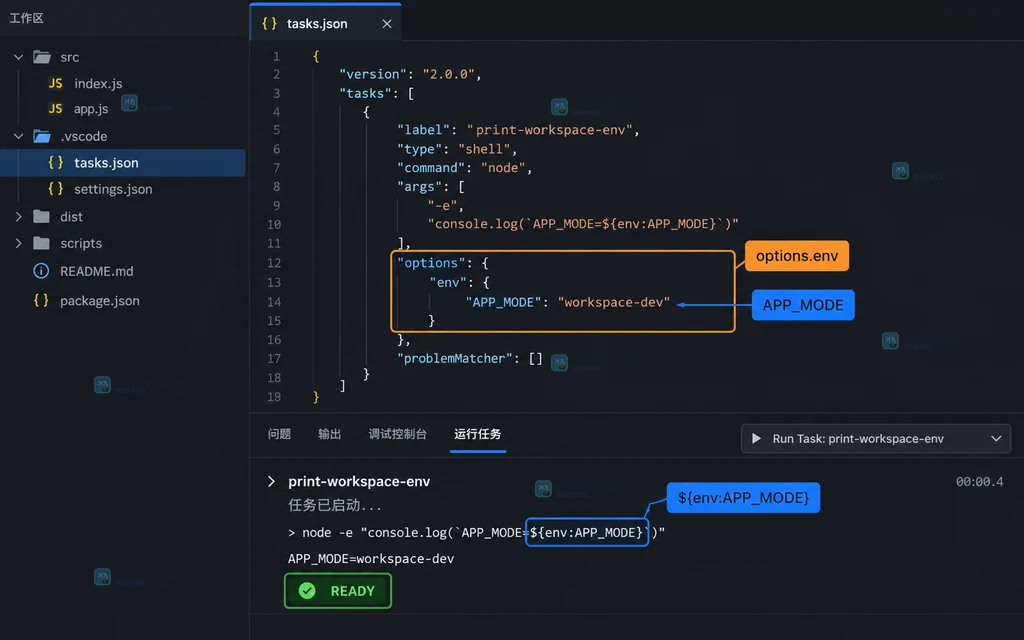Click the "shell" type value
Screen dimensions: 1024x640
(x=483, y=149)
